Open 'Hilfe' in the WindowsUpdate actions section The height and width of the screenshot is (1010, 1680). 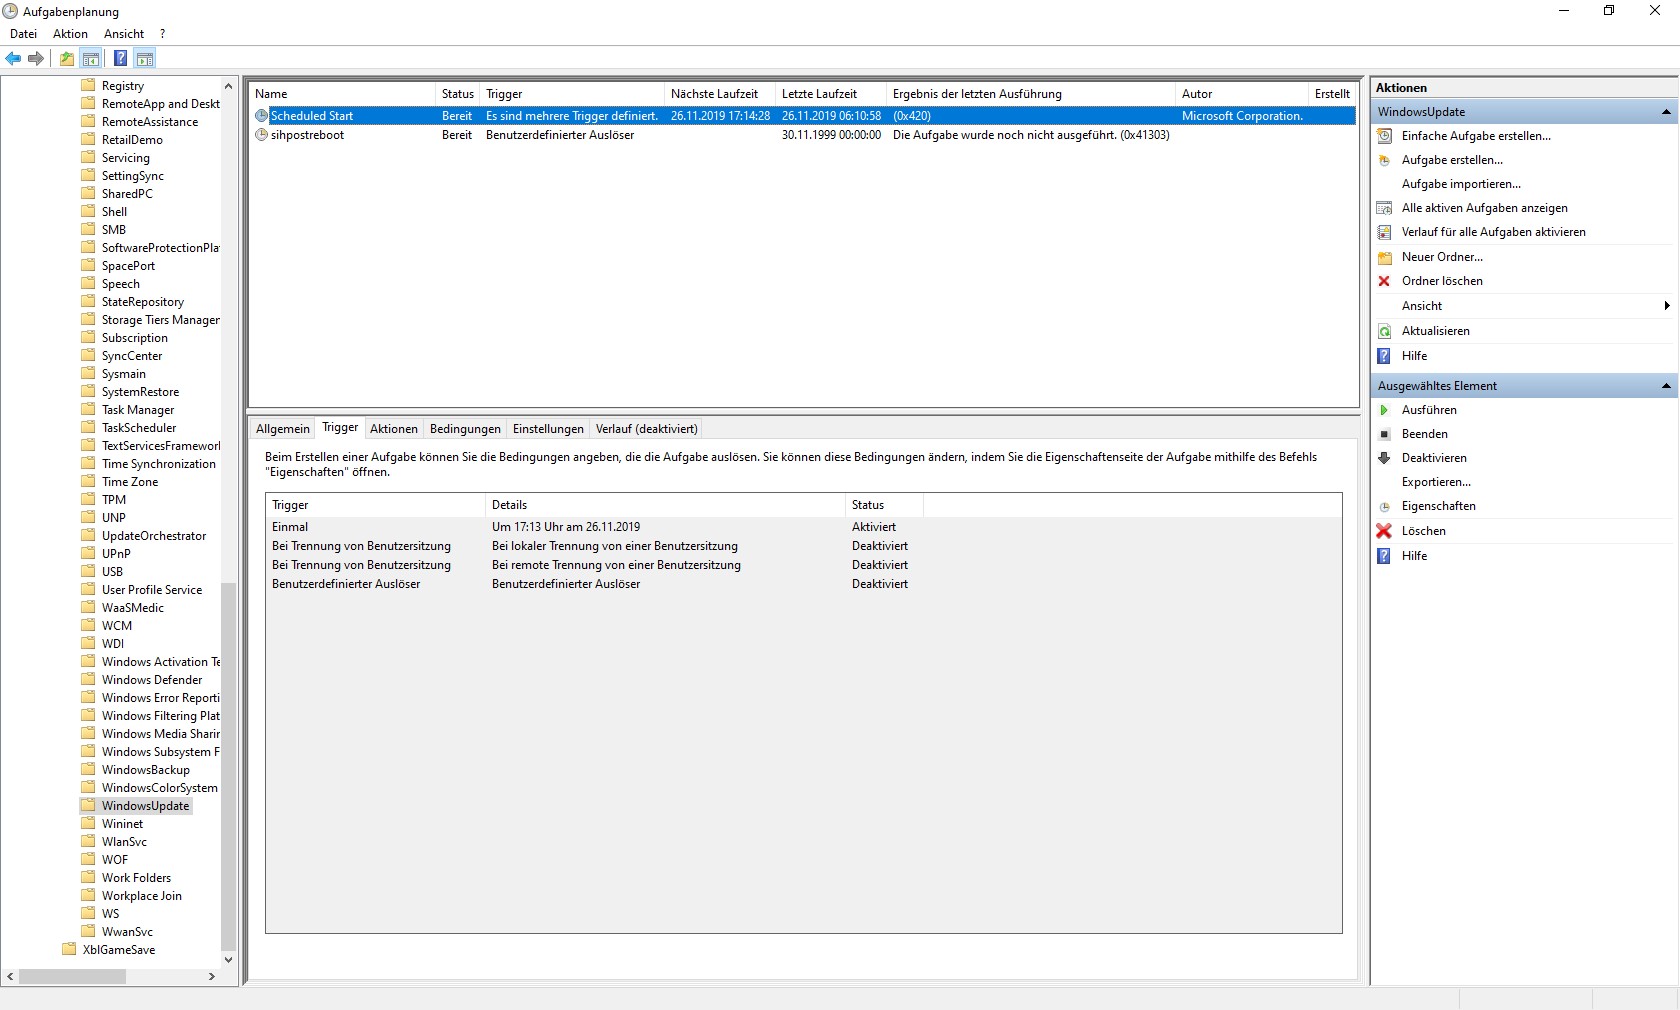pos(1414,356)
